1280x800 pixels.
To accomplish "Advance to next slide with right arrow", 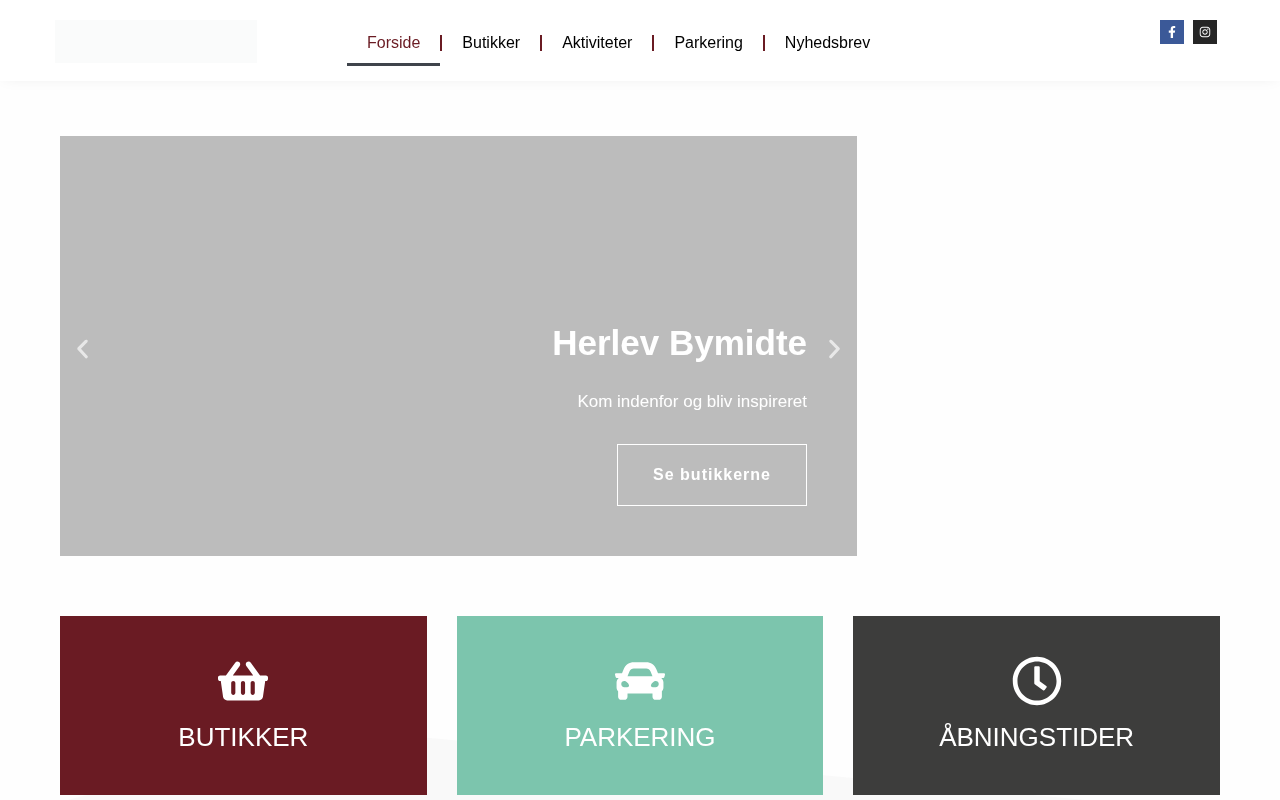I will (834, 349).
